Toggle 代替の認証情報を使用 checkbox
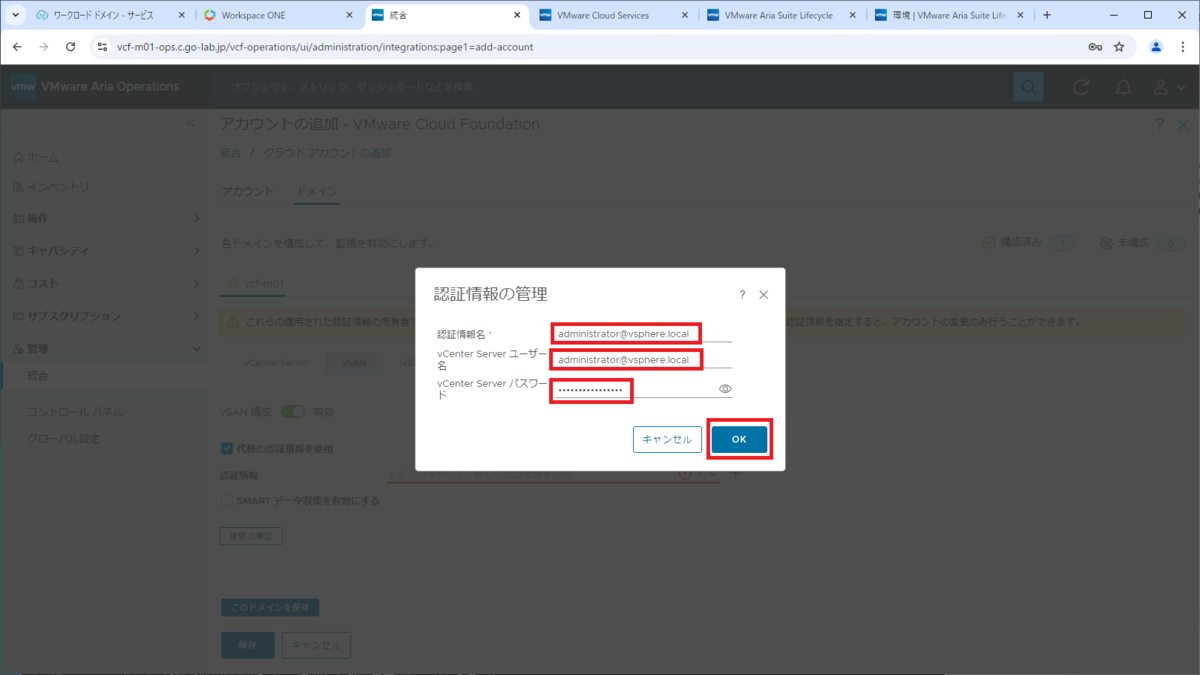The width and height of the screenshot is (1200, 675). [x=226, y=448]
